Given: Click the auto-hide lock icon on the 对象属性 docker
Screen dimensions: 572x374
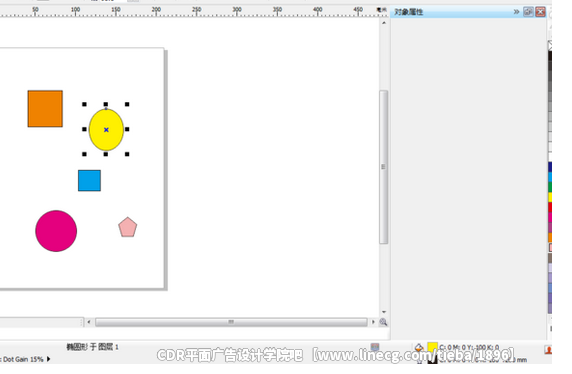Looking at the screenshot, I should 528,12.
